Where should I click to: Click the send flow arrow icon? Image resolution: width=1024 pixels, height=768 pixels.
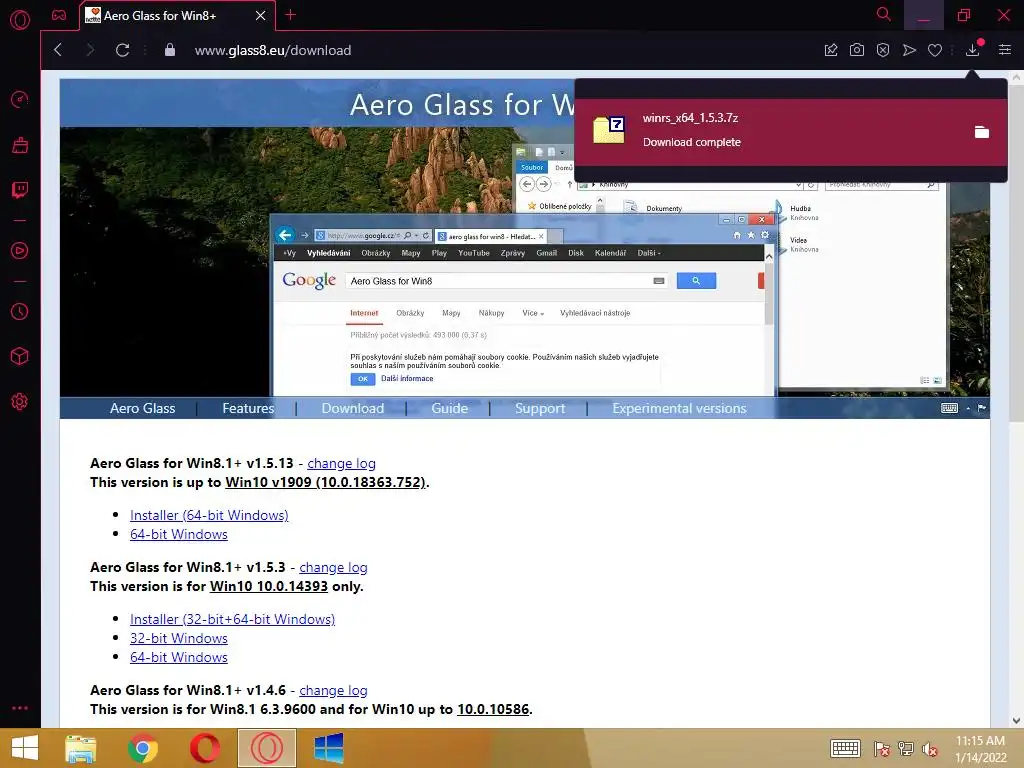point(909,50)
